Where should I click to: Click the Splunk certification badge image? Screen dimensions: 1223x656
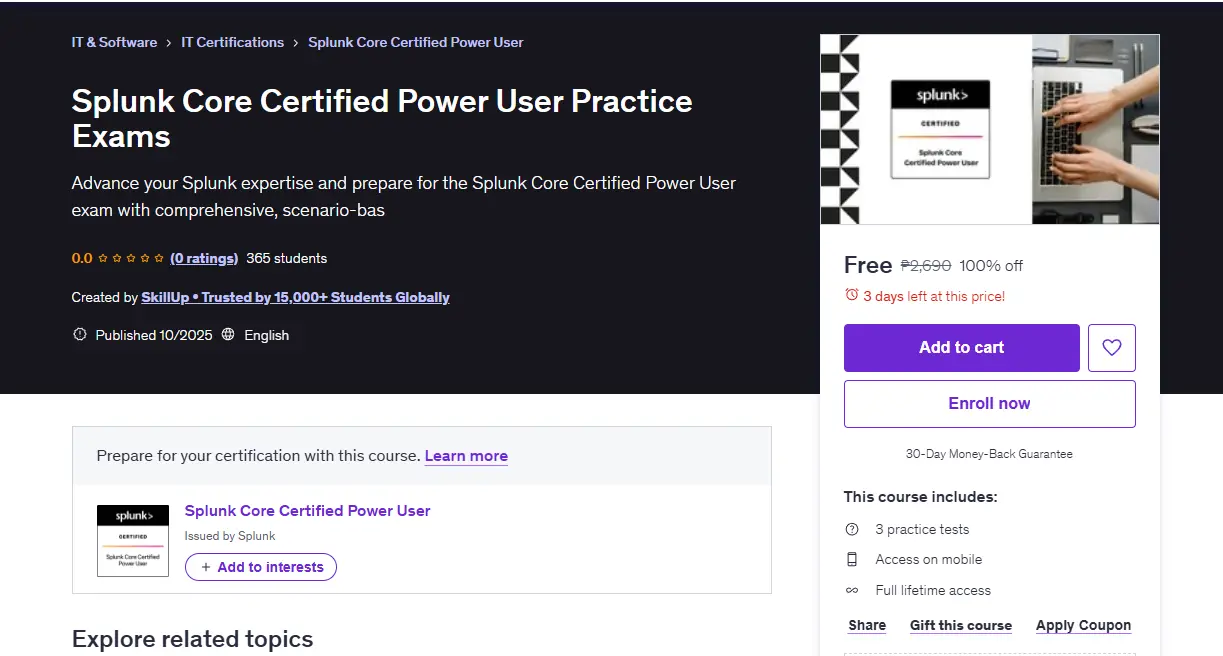133,541
